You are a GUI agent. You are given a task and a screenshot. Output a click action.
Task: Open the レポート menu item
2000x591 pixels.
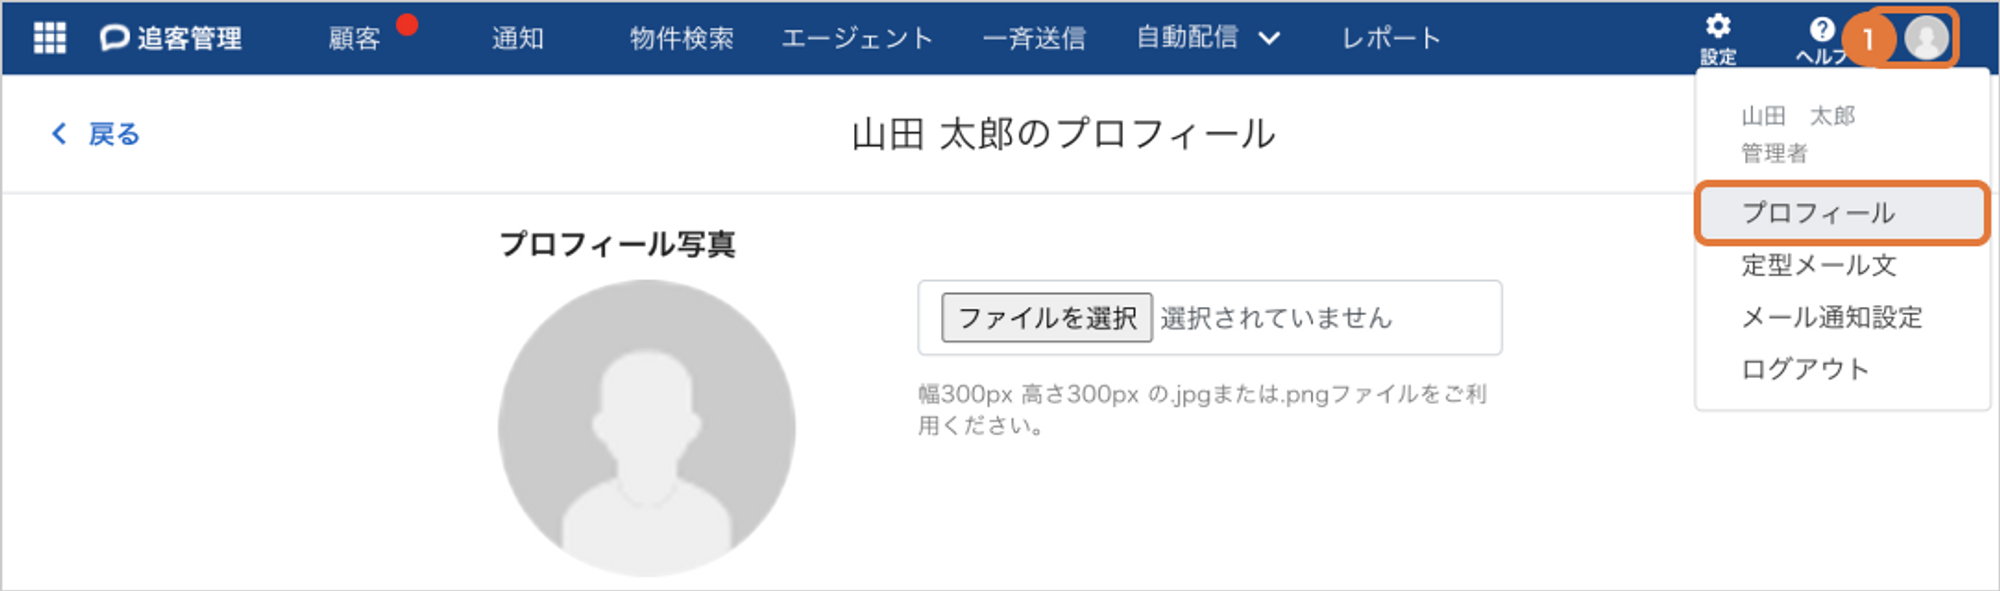[1391, 39]
